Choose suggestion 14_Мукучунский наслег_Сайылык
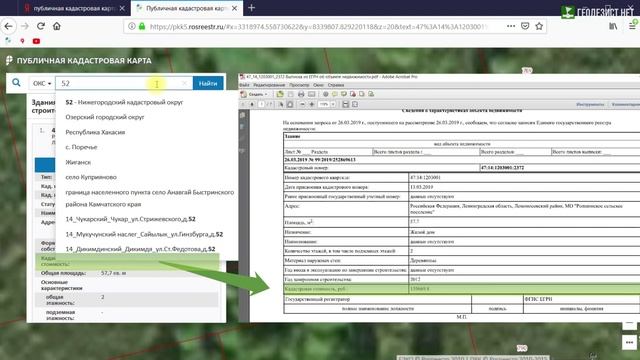640x360 pixels. [144, 234]
